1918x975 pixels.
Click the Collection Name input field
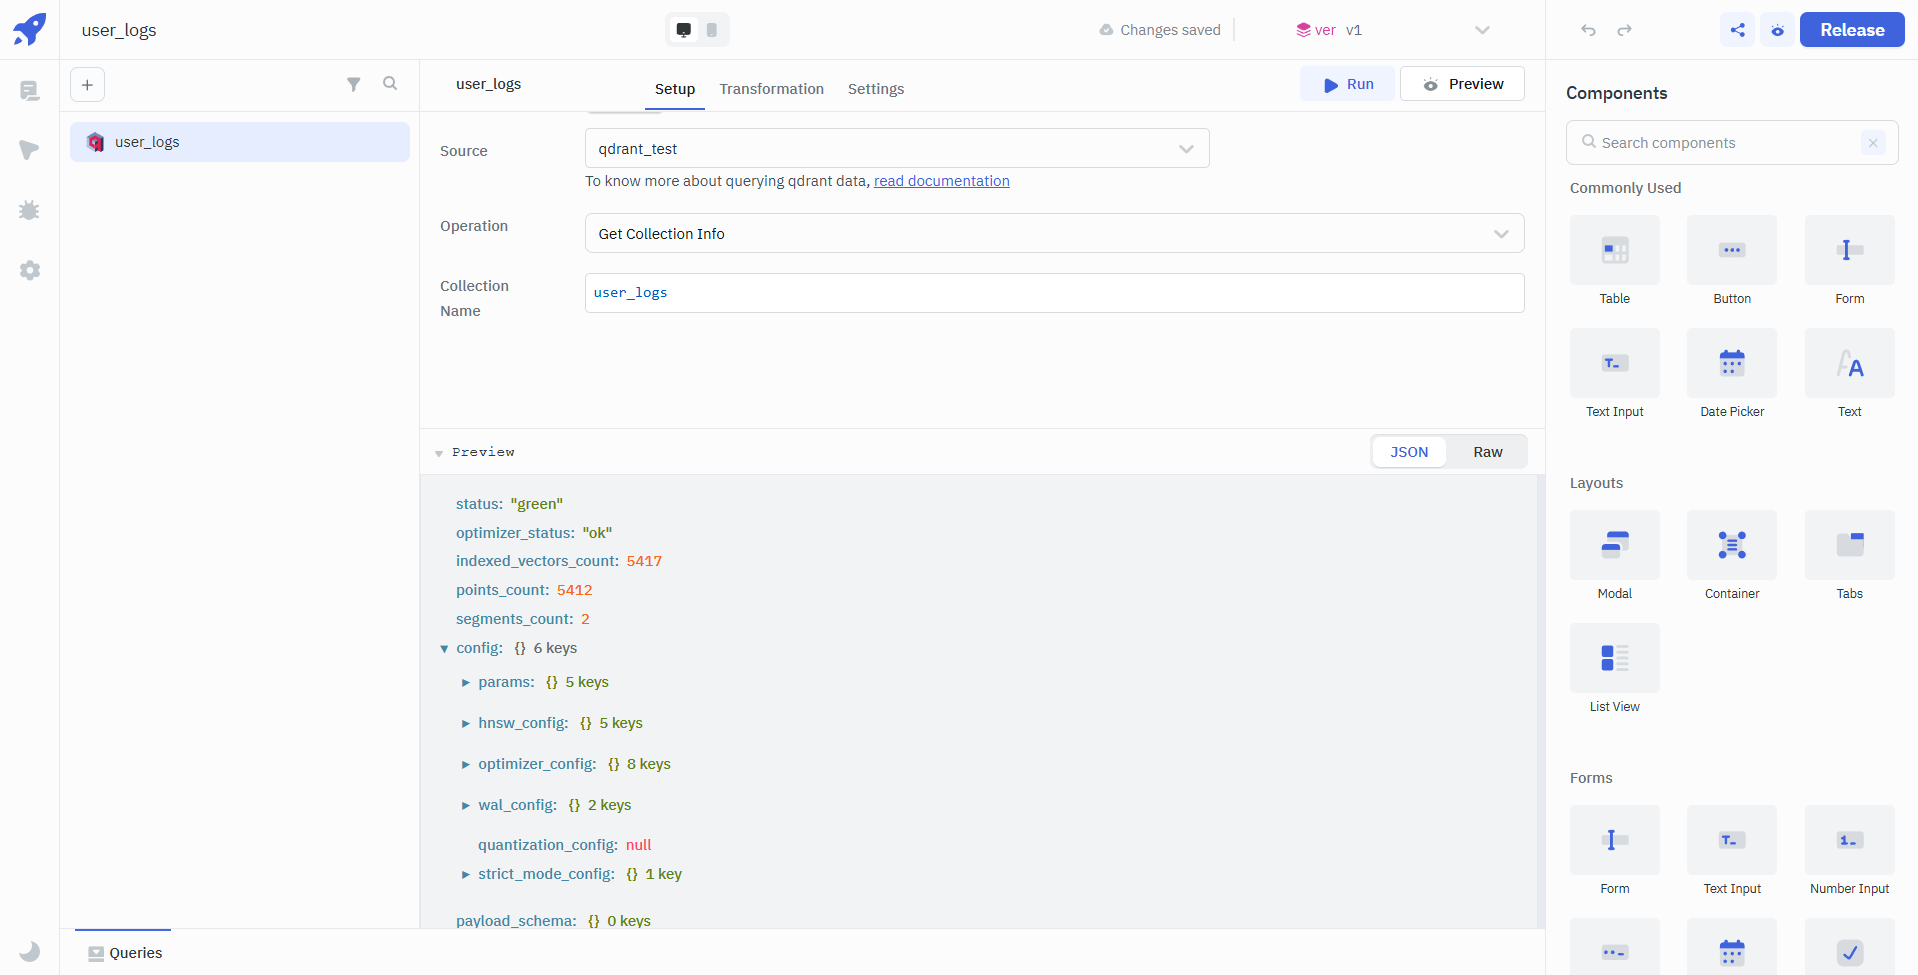coord(1053,293)
